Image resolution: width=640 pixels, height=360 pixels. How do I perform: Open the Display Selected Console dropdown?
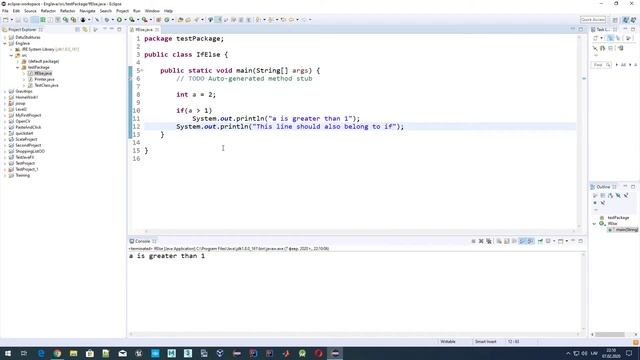point(554,241)
